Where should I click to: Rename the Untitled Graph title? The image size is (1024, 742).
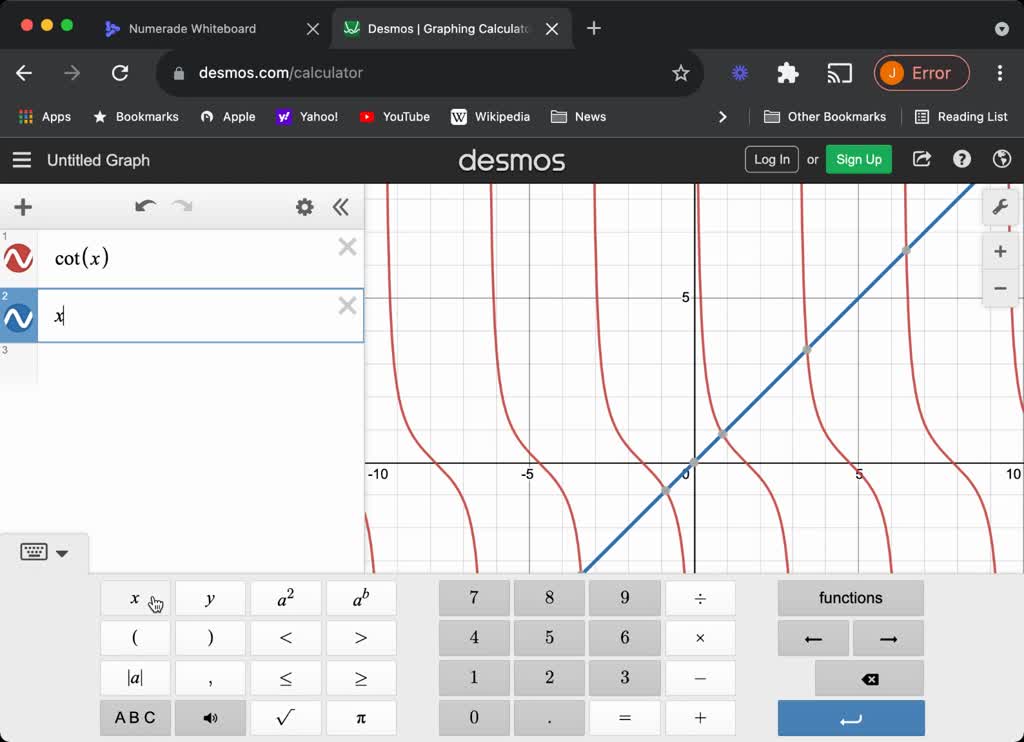[x=99, y=160]
